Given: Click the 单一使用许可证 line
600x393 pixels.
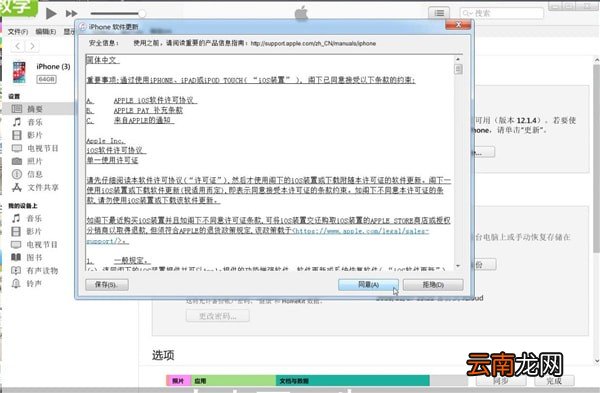Looking at the screenshot, I should [x=112, y=160].
